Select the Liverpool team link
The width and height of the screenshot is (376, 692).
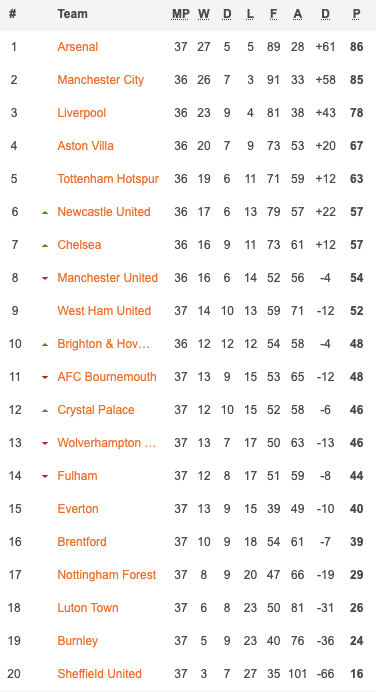pyautogui.click(x=82, y=113)
